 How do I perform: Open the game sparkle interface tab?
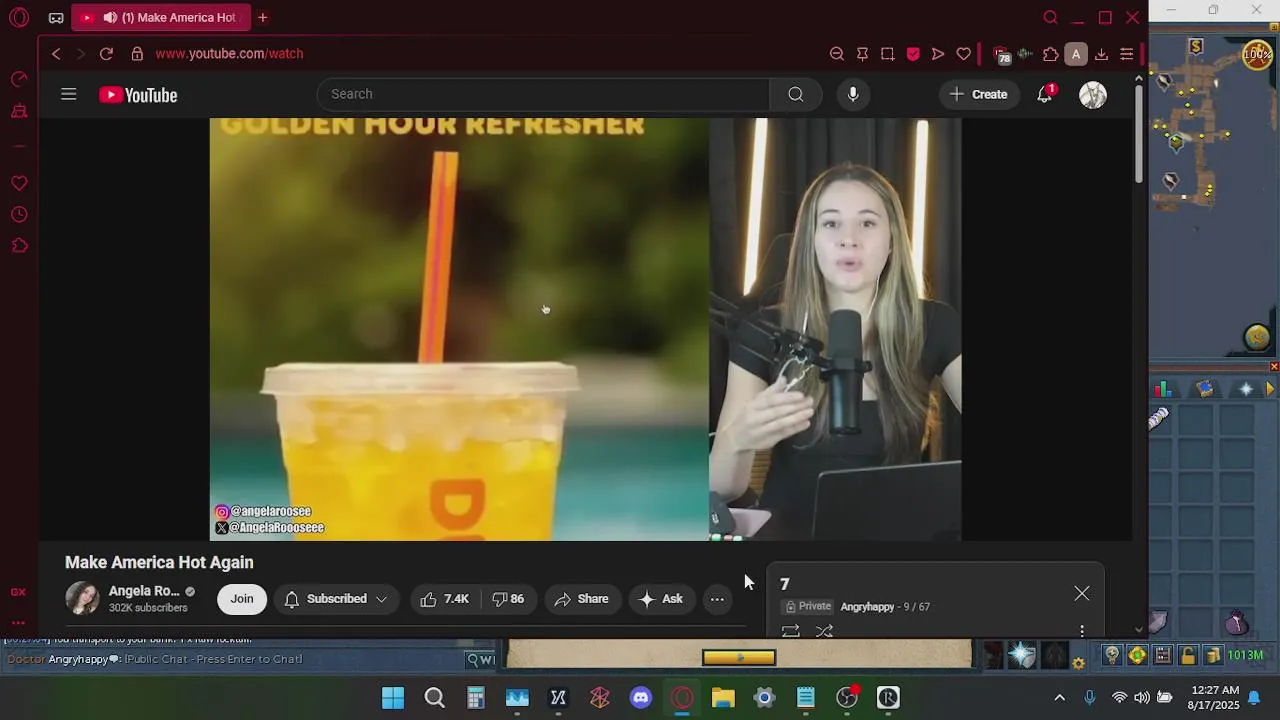click(x=1245, y=389)
